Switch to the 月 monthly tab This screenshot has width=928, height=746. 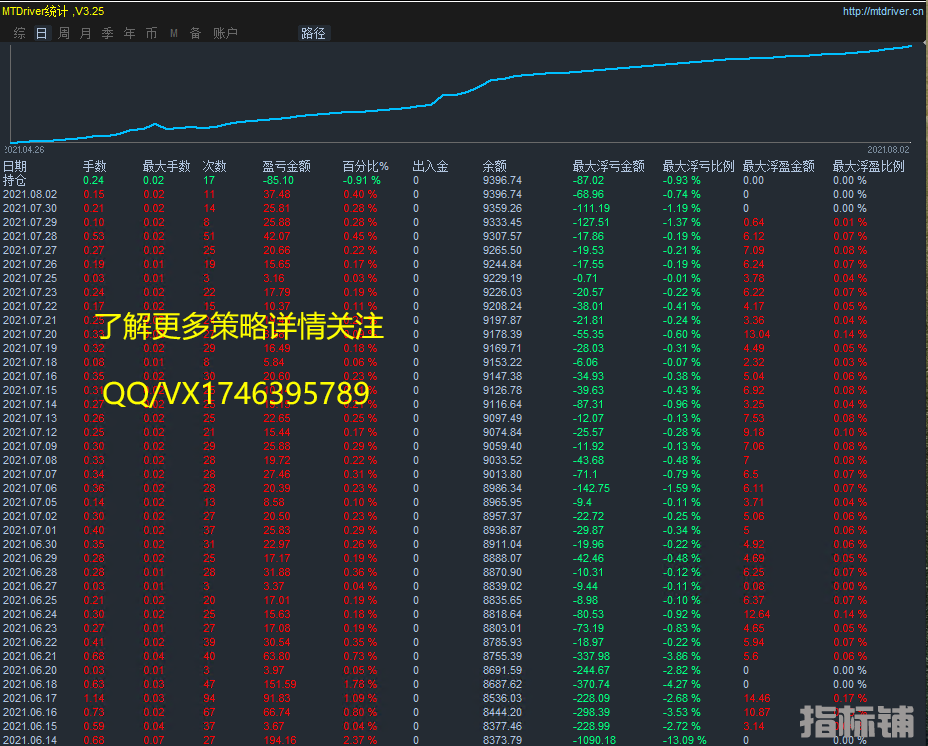(x=85, y=33)
